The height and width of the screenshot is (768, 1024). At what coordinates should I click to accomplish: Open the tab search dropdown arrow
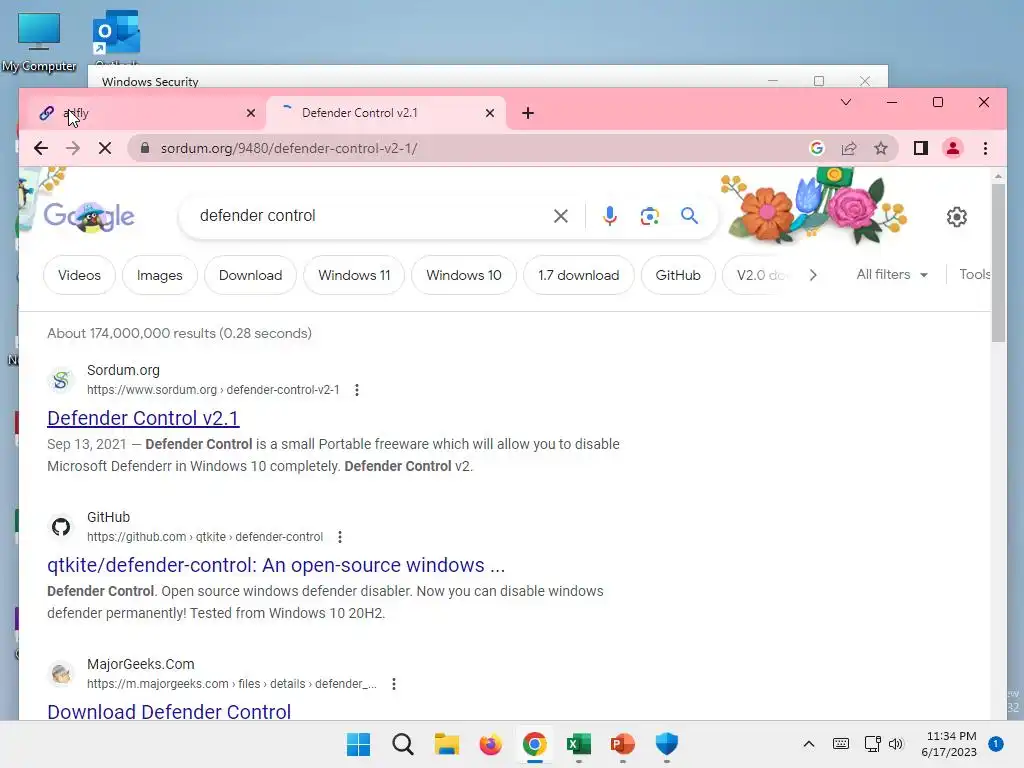[x=846, y=103]
